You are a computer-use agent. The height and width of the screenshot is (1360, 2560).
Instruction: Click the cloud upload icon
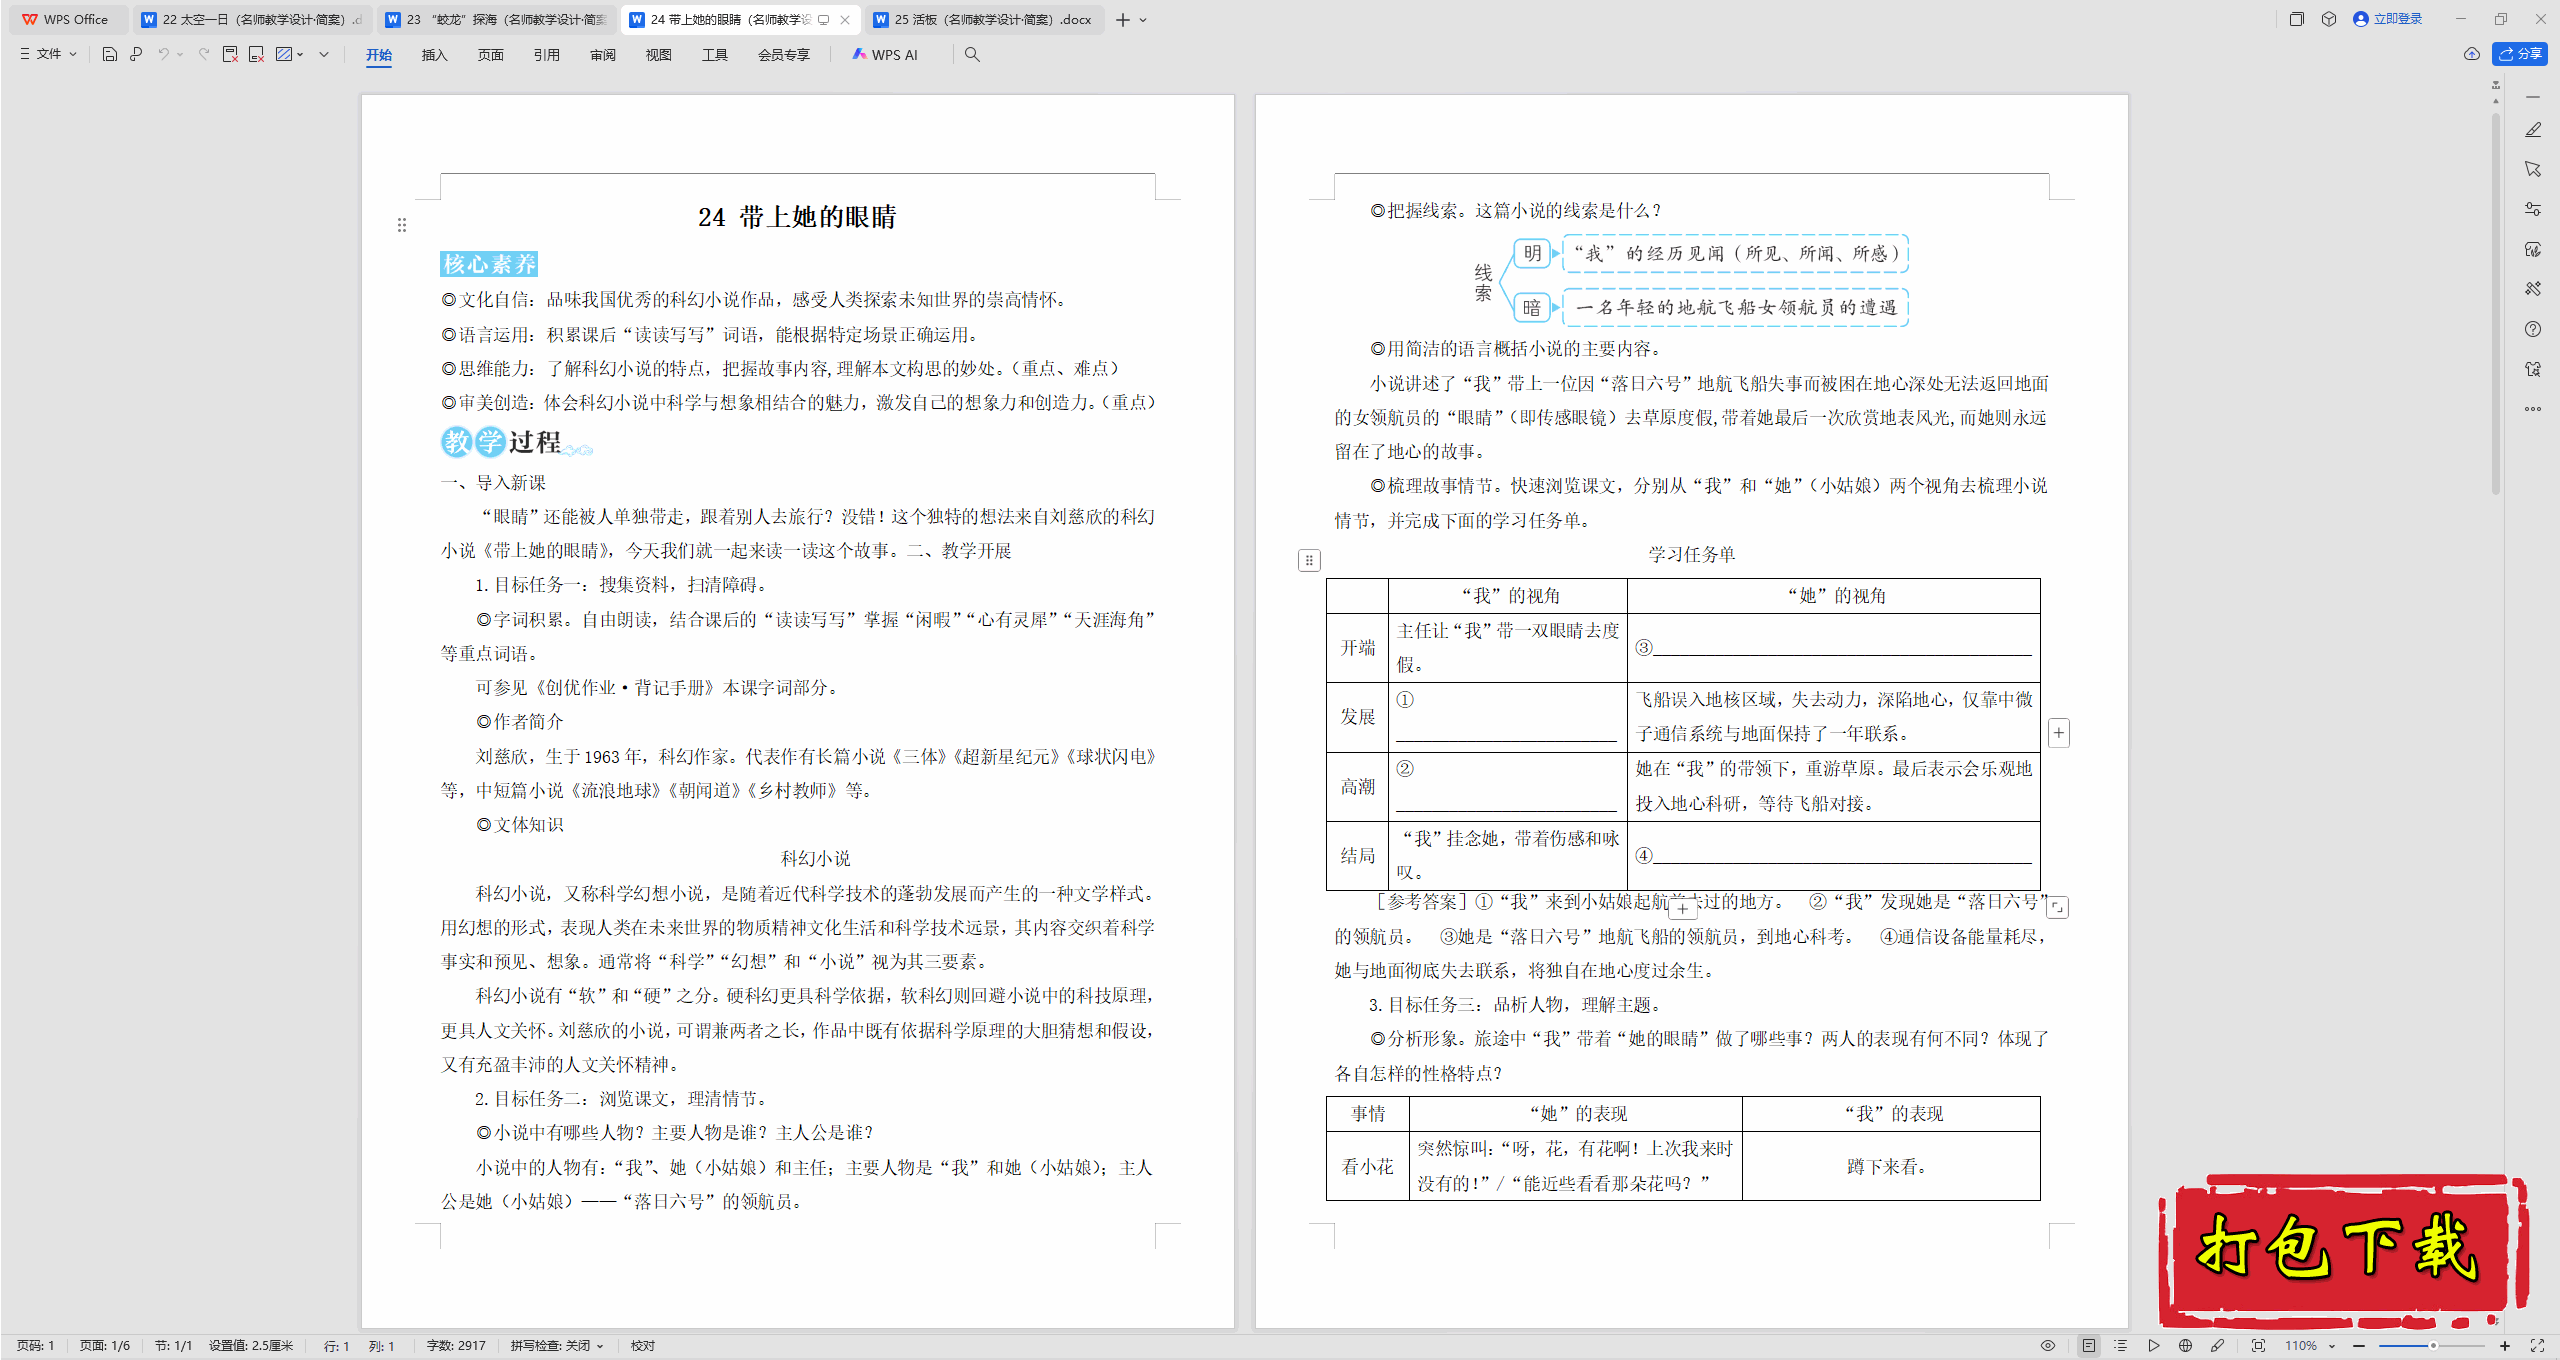[x=2472, y=54]
